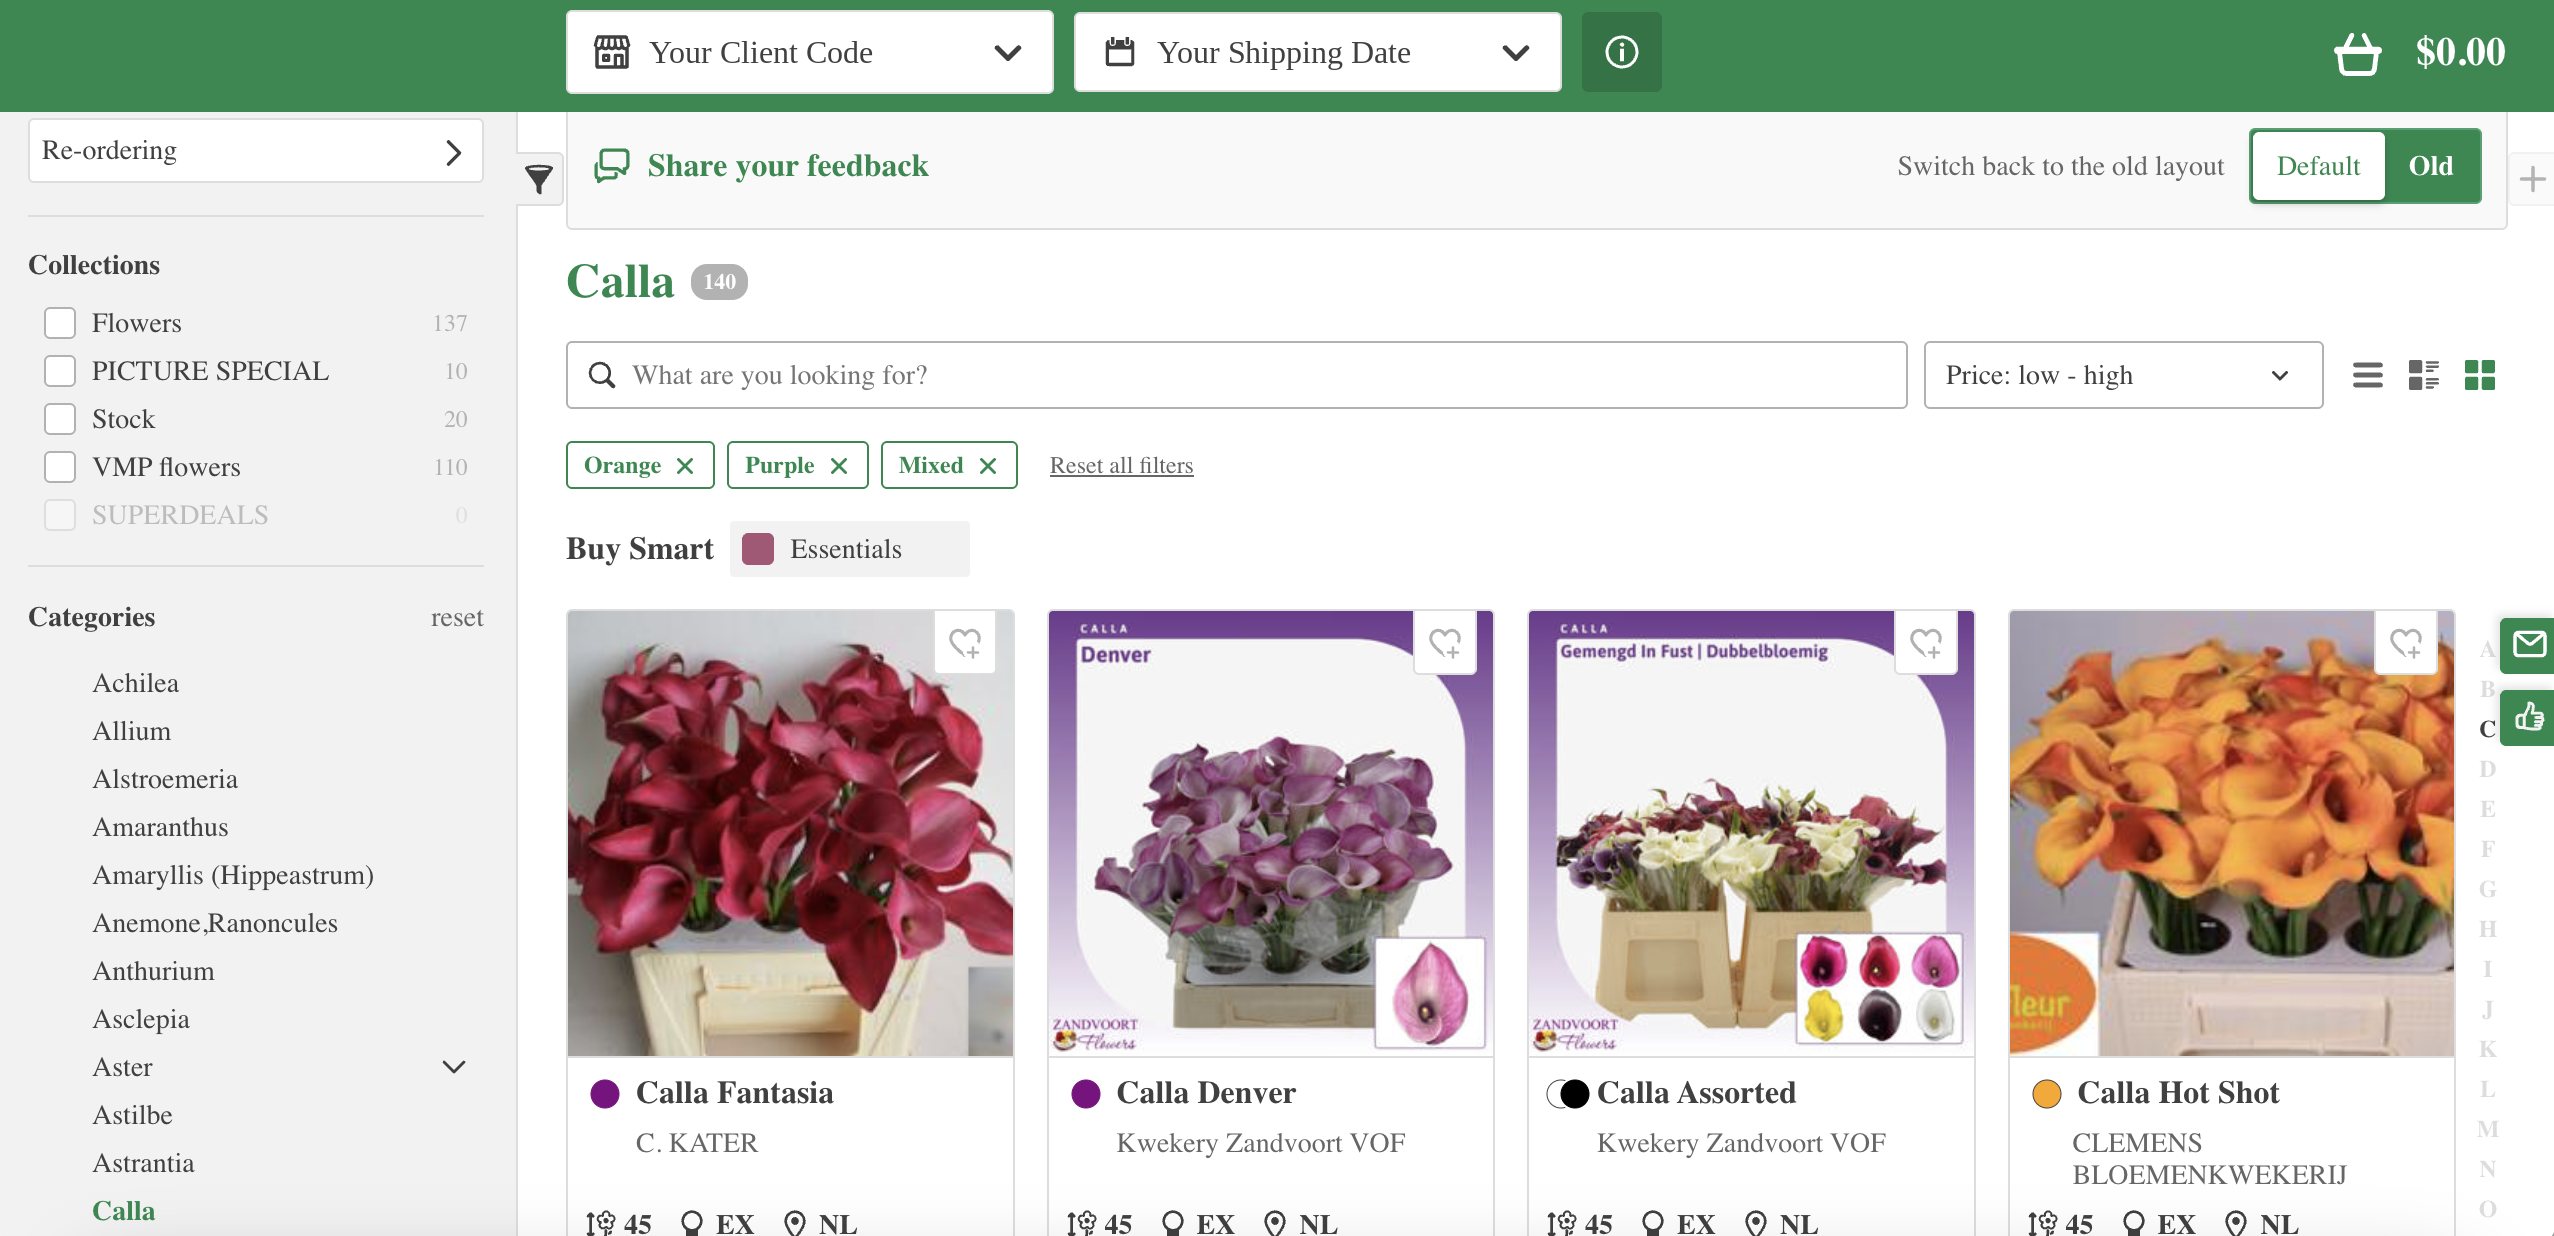This screenshot has width=2554, height=1236.
Task: Expand the Re-ordering panel
Action: 256,151
